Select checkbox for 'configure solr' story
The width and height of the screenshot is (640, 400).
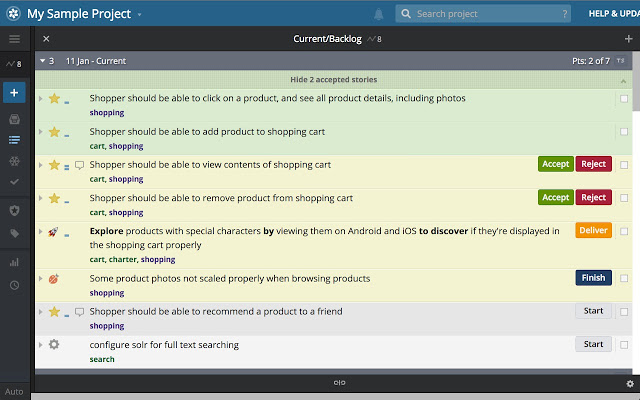(x=624, y=345)
